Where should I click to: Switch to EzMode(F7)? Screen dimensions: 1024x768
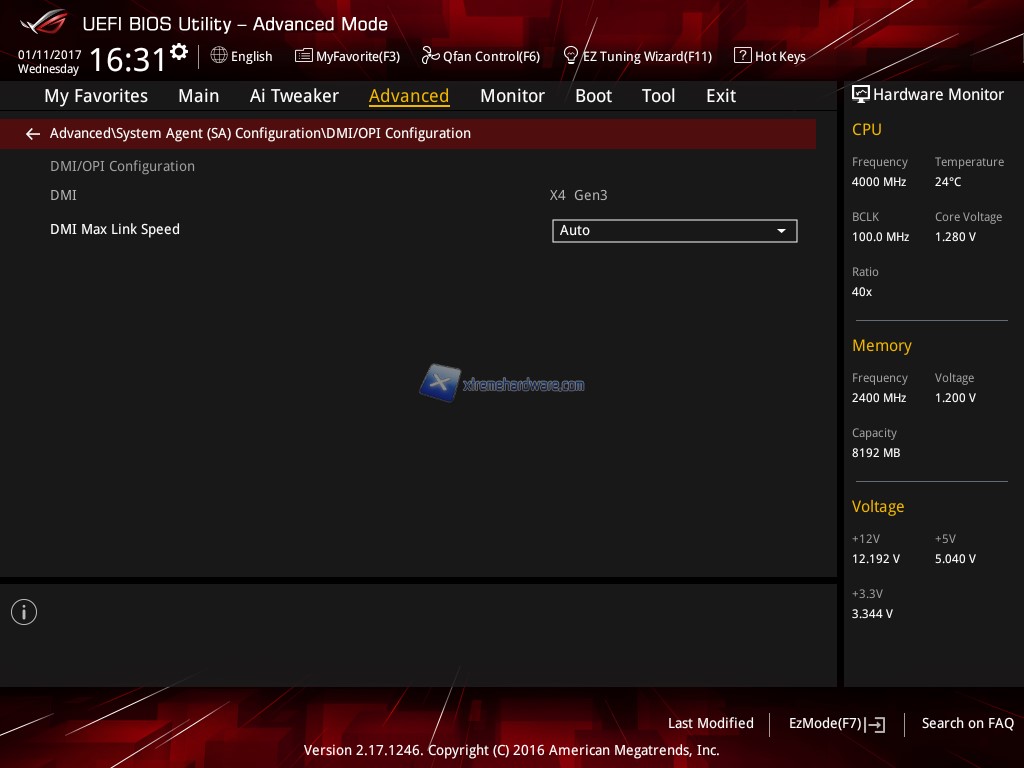836,723
